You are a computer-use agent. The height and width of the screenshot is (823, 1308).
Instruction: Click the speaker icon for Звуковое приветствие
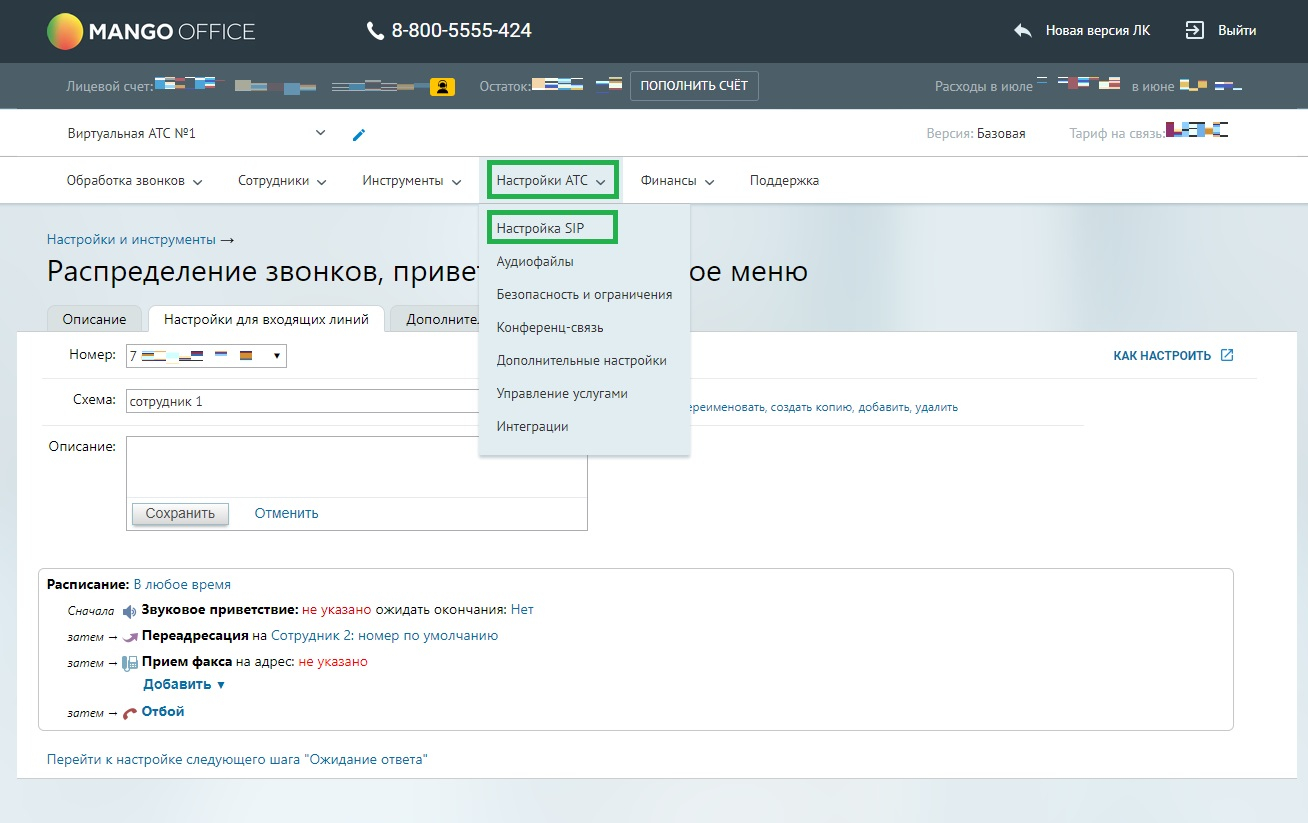129,610
